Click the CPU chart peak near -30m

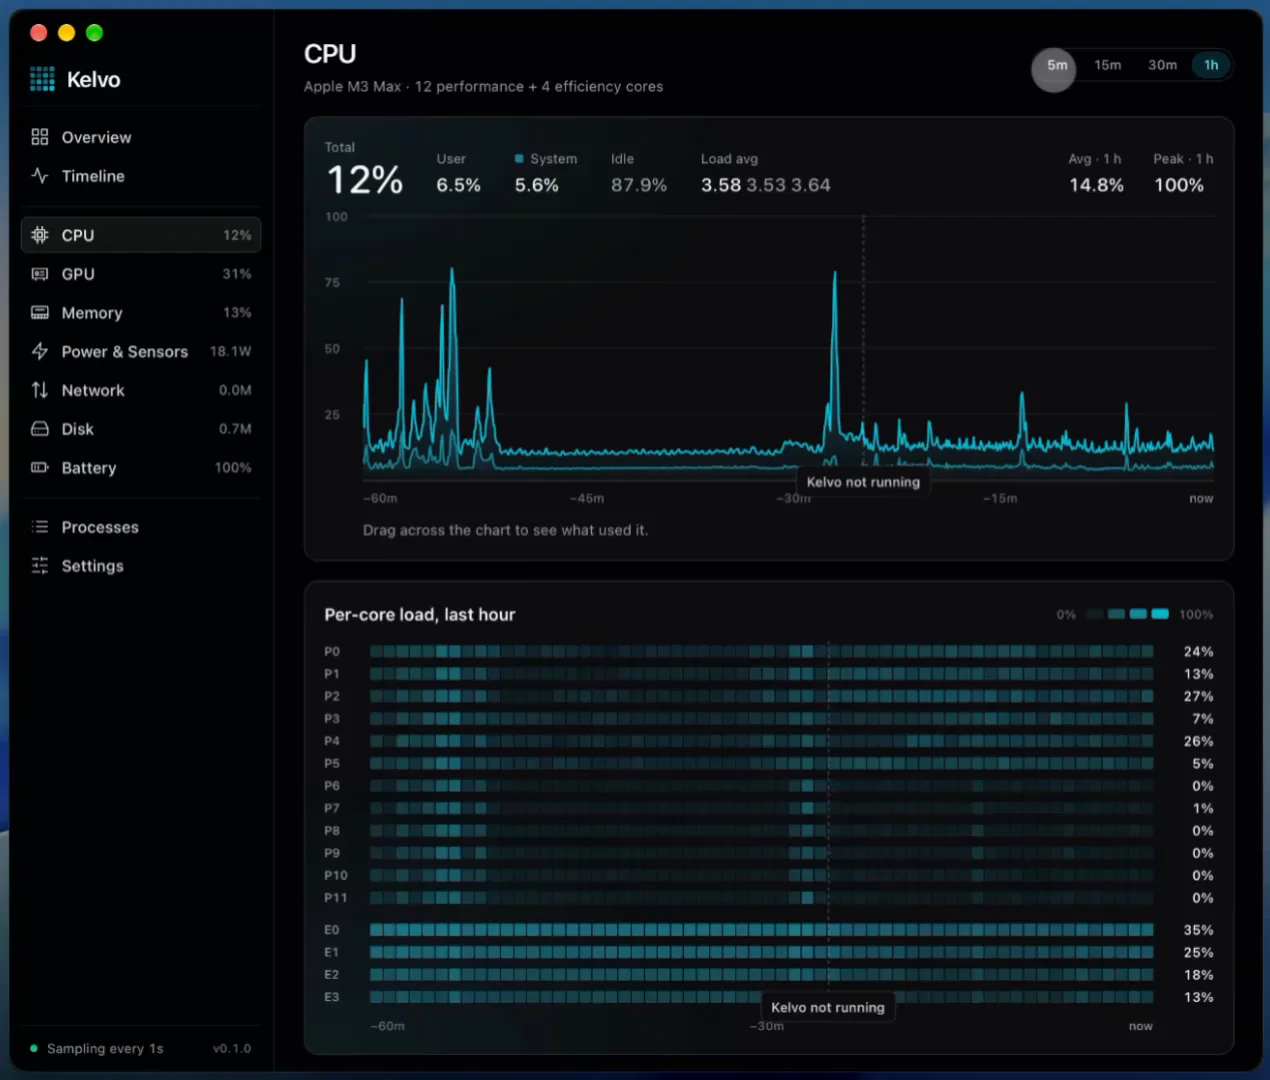[835, 275]
